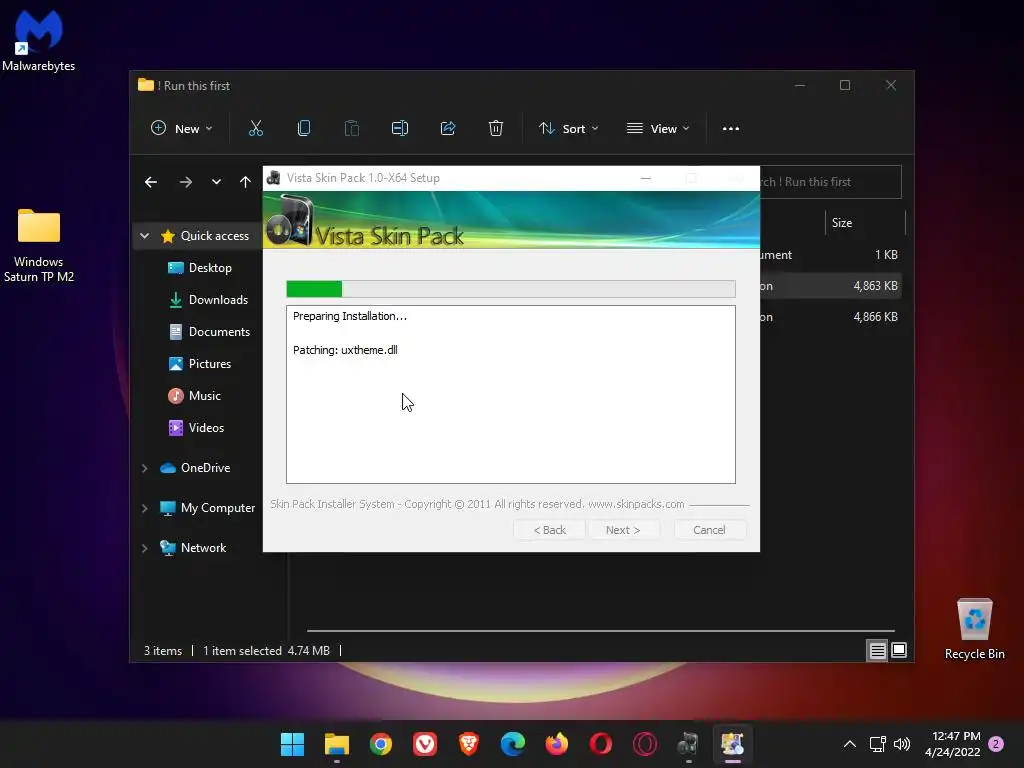
Task: Open recent locations chevron dropdown
Action: coord(216,182)
